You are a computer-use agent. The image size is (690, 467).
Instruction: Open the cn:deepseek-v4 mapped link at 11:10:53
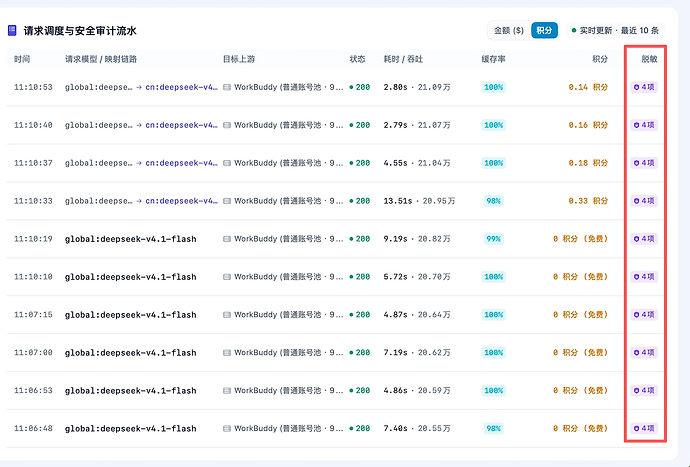[x=181, y=87]
